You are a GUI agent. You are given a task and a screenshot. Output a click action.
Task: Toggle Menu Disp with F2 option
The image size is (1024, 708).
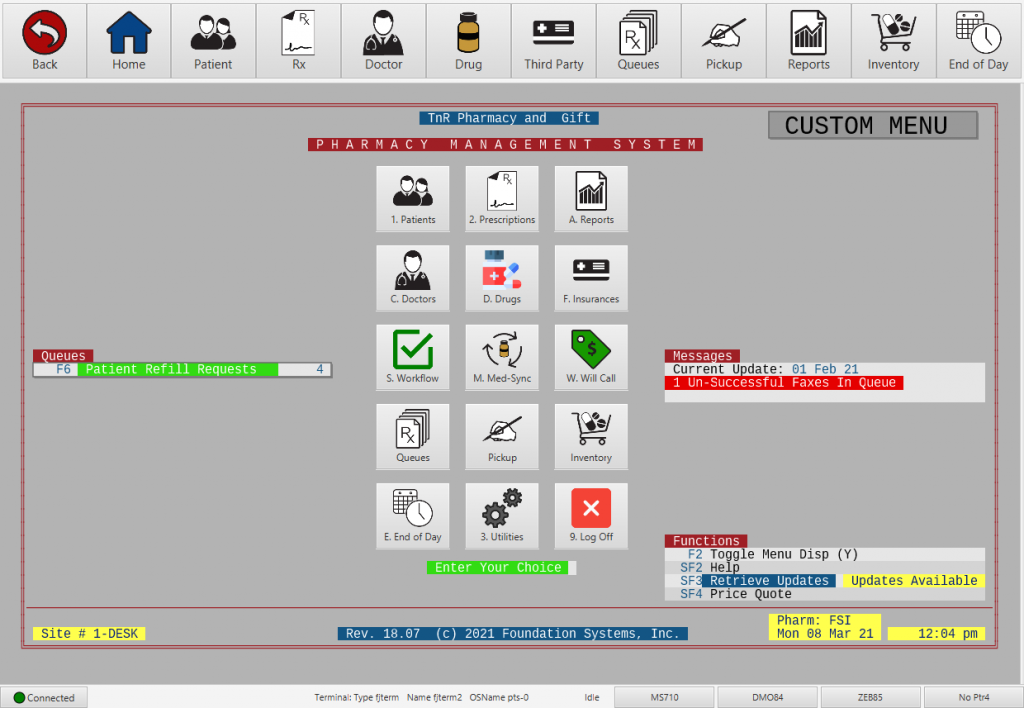coord(745,554)
